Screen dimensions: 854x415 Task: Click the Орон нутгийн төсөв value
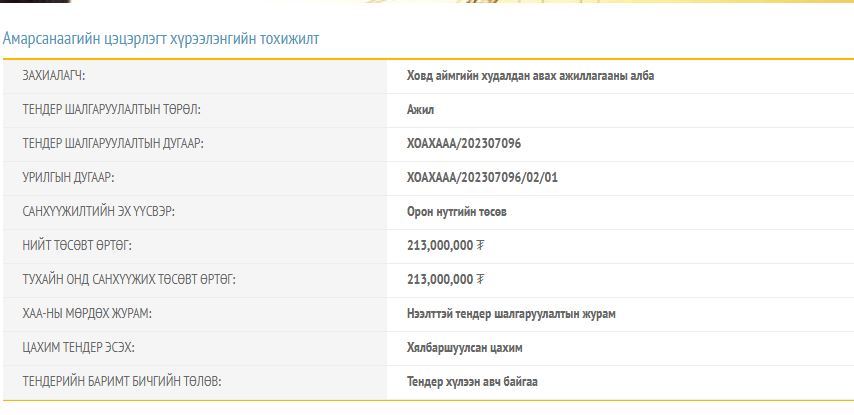click(457, 212)
